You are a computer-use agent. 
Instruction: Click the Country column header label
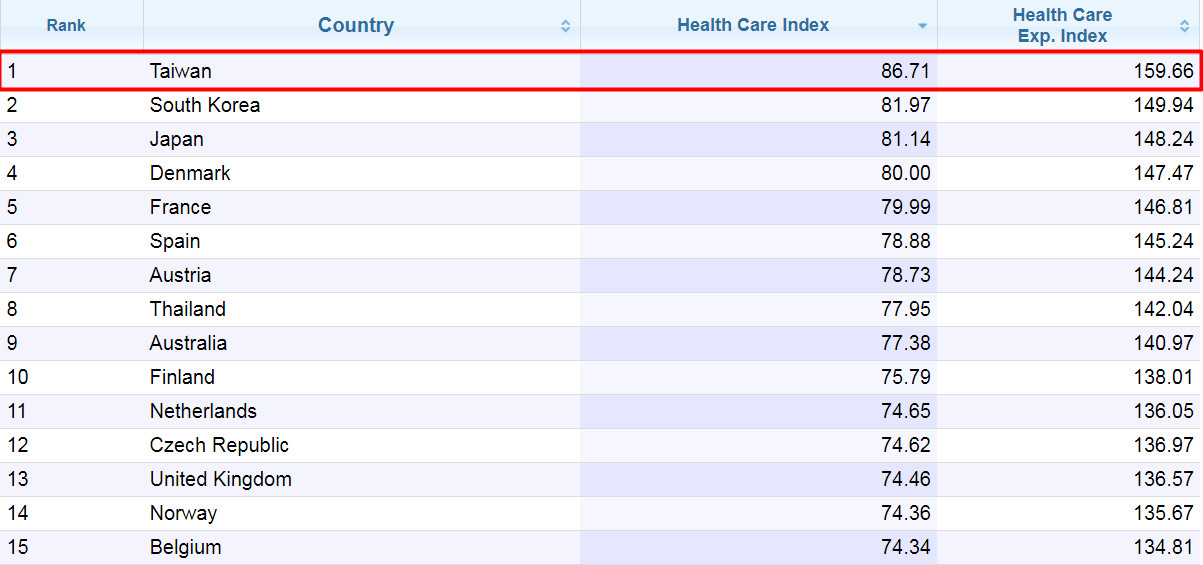pos(356,26)
